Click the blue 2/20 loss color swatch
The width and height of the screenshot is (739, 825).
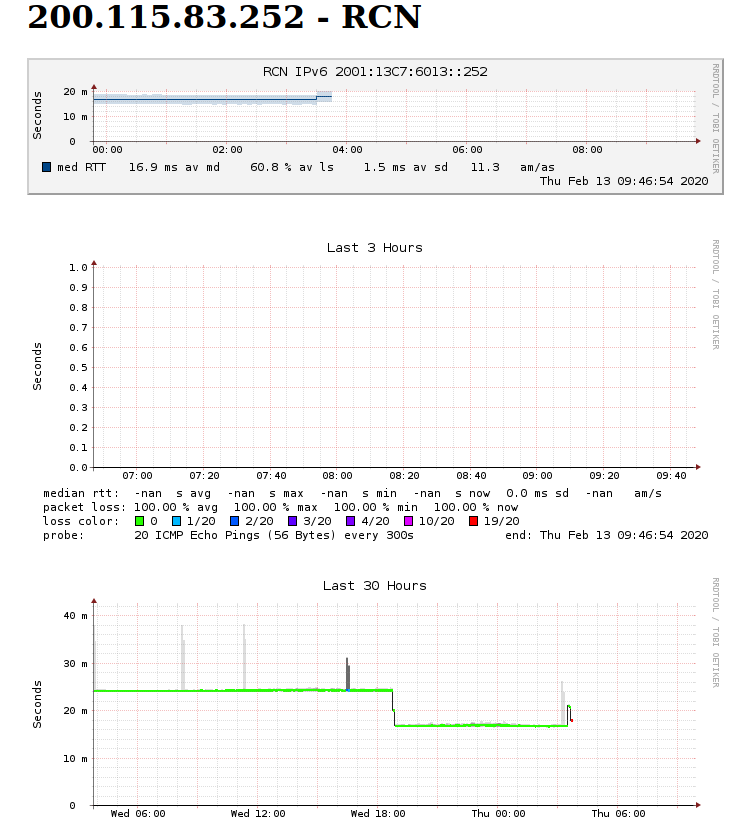coord(234,521)
